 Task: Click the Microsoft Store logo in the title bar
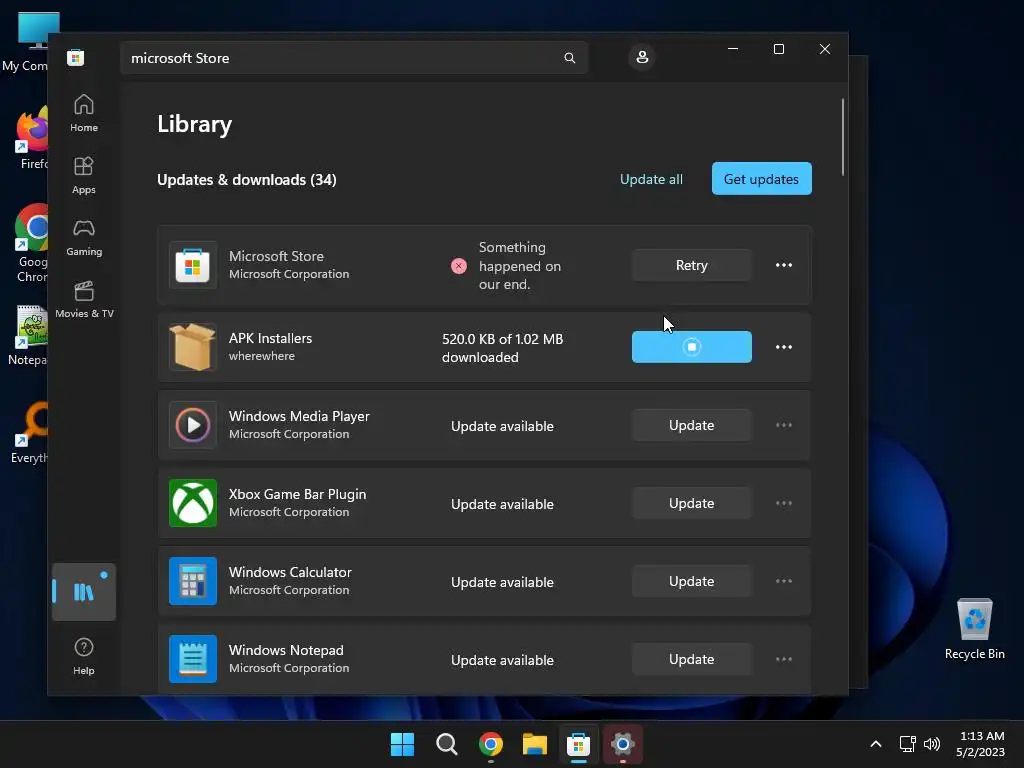pyautogui.click(x=76, y=57)
